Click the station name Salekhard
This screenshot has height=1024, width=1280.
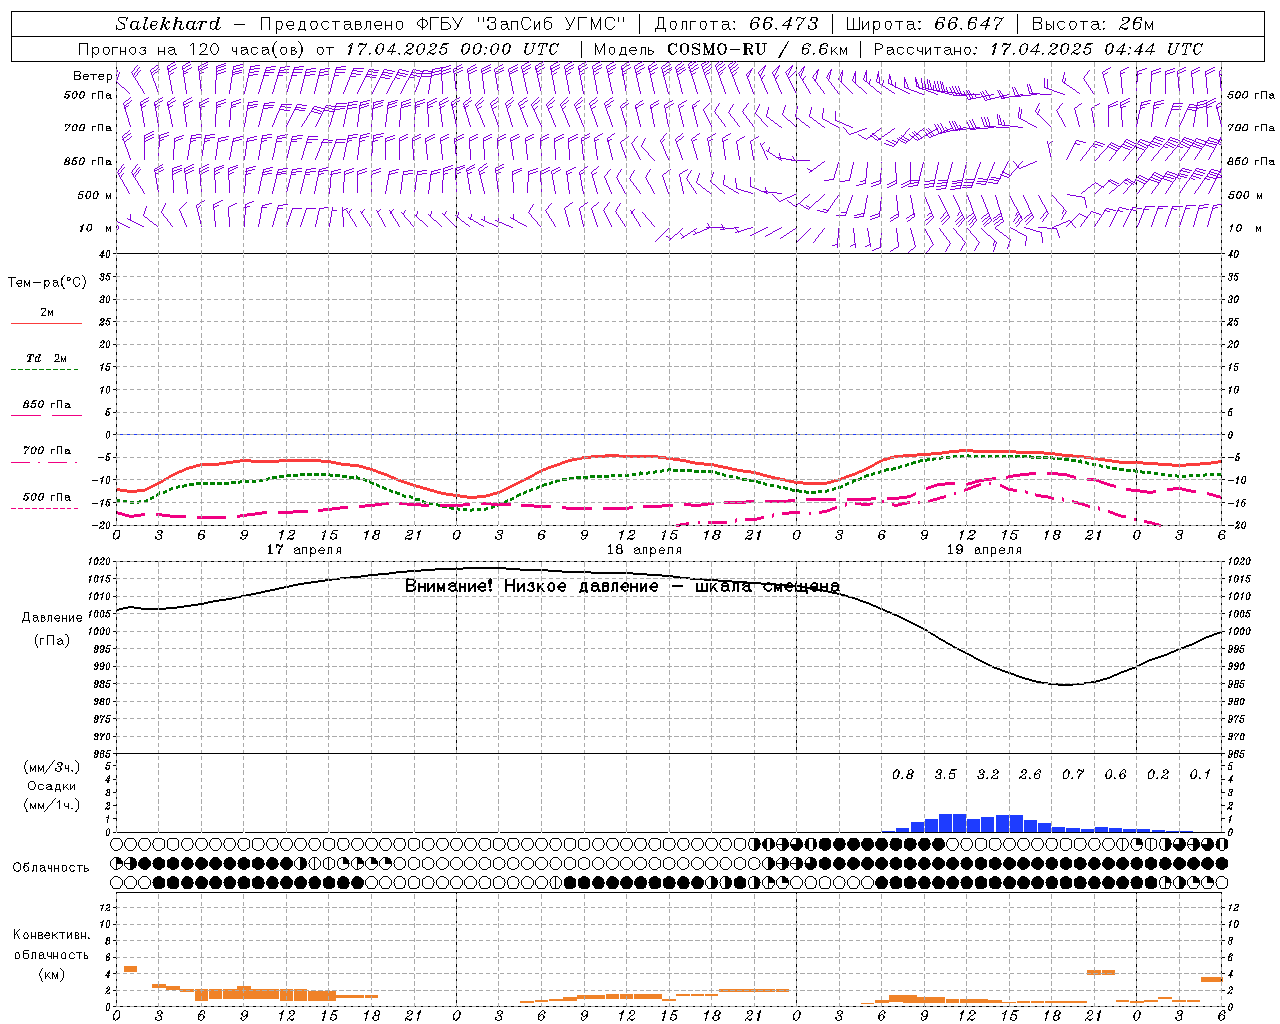point(168,24)
